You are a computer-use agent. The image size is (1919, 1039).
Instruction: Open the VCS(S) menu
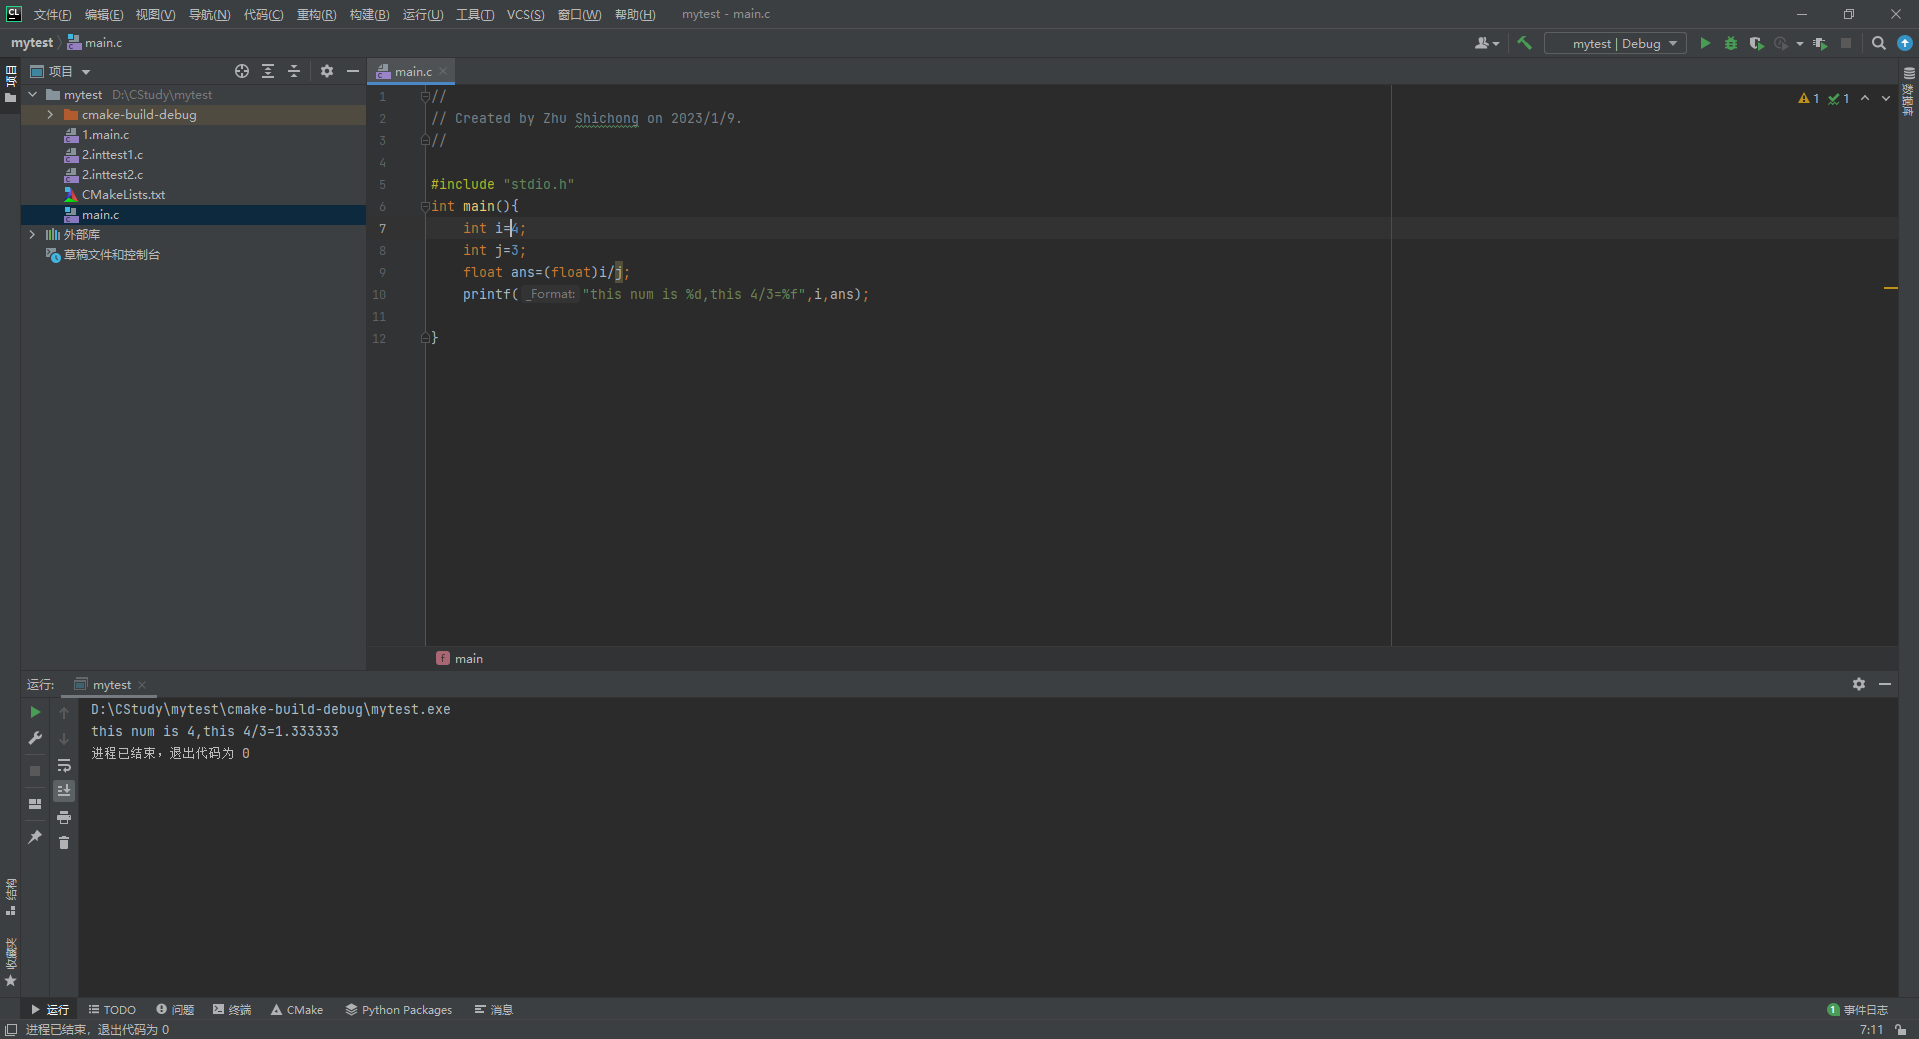click(x=525, y=14)
